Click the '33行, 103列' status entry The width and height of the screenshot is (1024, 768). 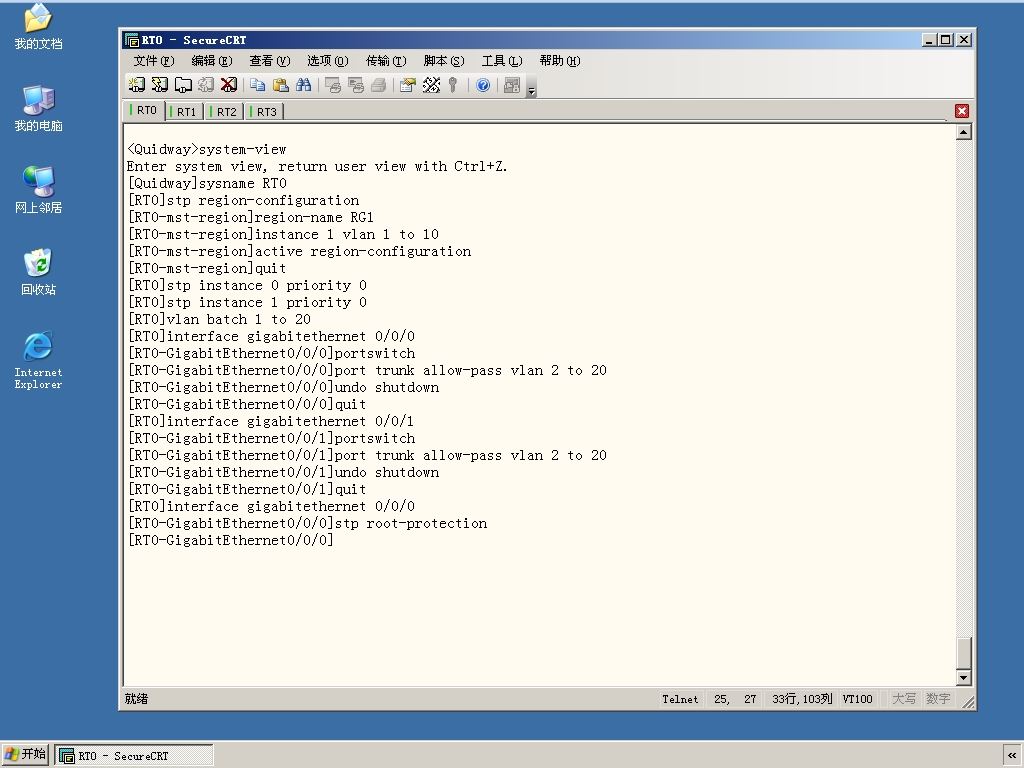pos(801,699)
